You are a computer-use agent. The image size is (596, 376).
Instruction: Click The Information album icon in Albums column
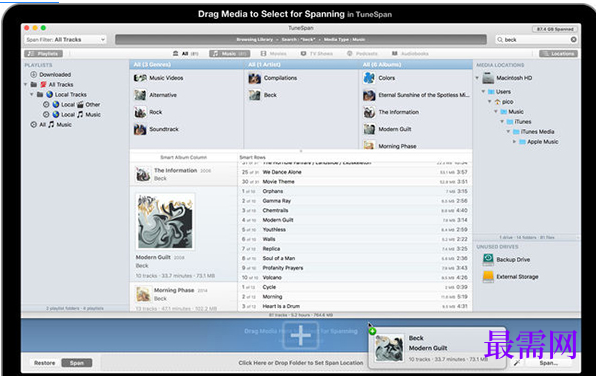click(x=369, y=112)
